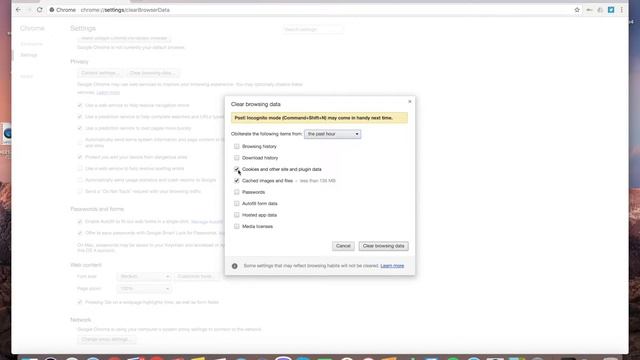Select Settings in the left sidebar
This screenshot has width=640, height=360.
[x=29, y=55]
